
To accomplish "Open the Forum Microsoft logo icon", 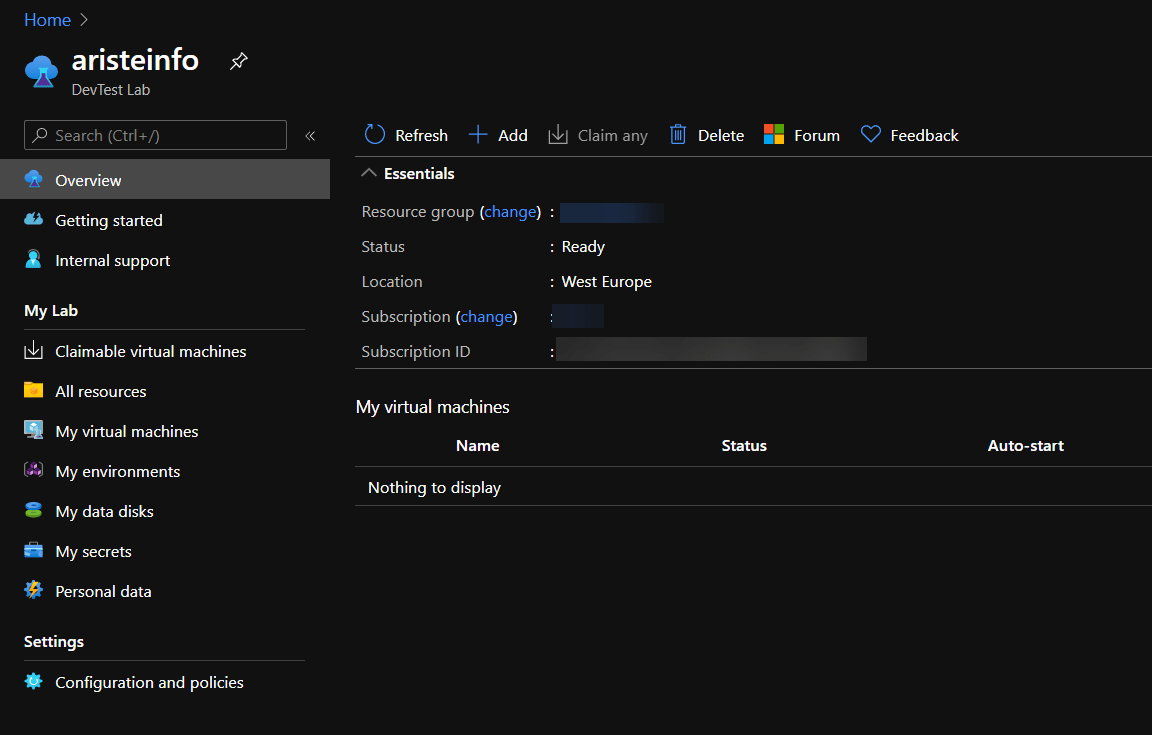I will (x=774, y=135).
